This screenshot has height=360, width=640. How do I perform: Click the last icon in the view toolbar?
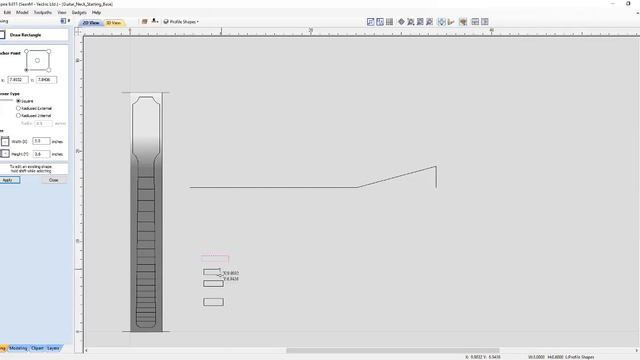pos(484,22)
